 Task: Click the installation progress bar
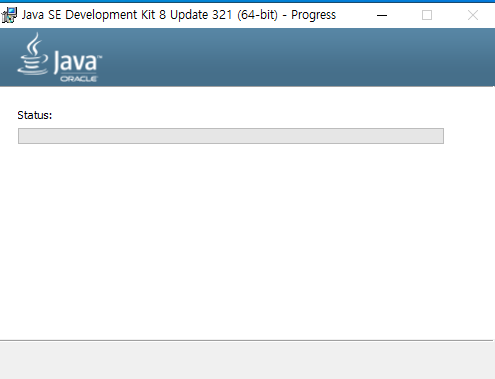click(x=231, y=136)
